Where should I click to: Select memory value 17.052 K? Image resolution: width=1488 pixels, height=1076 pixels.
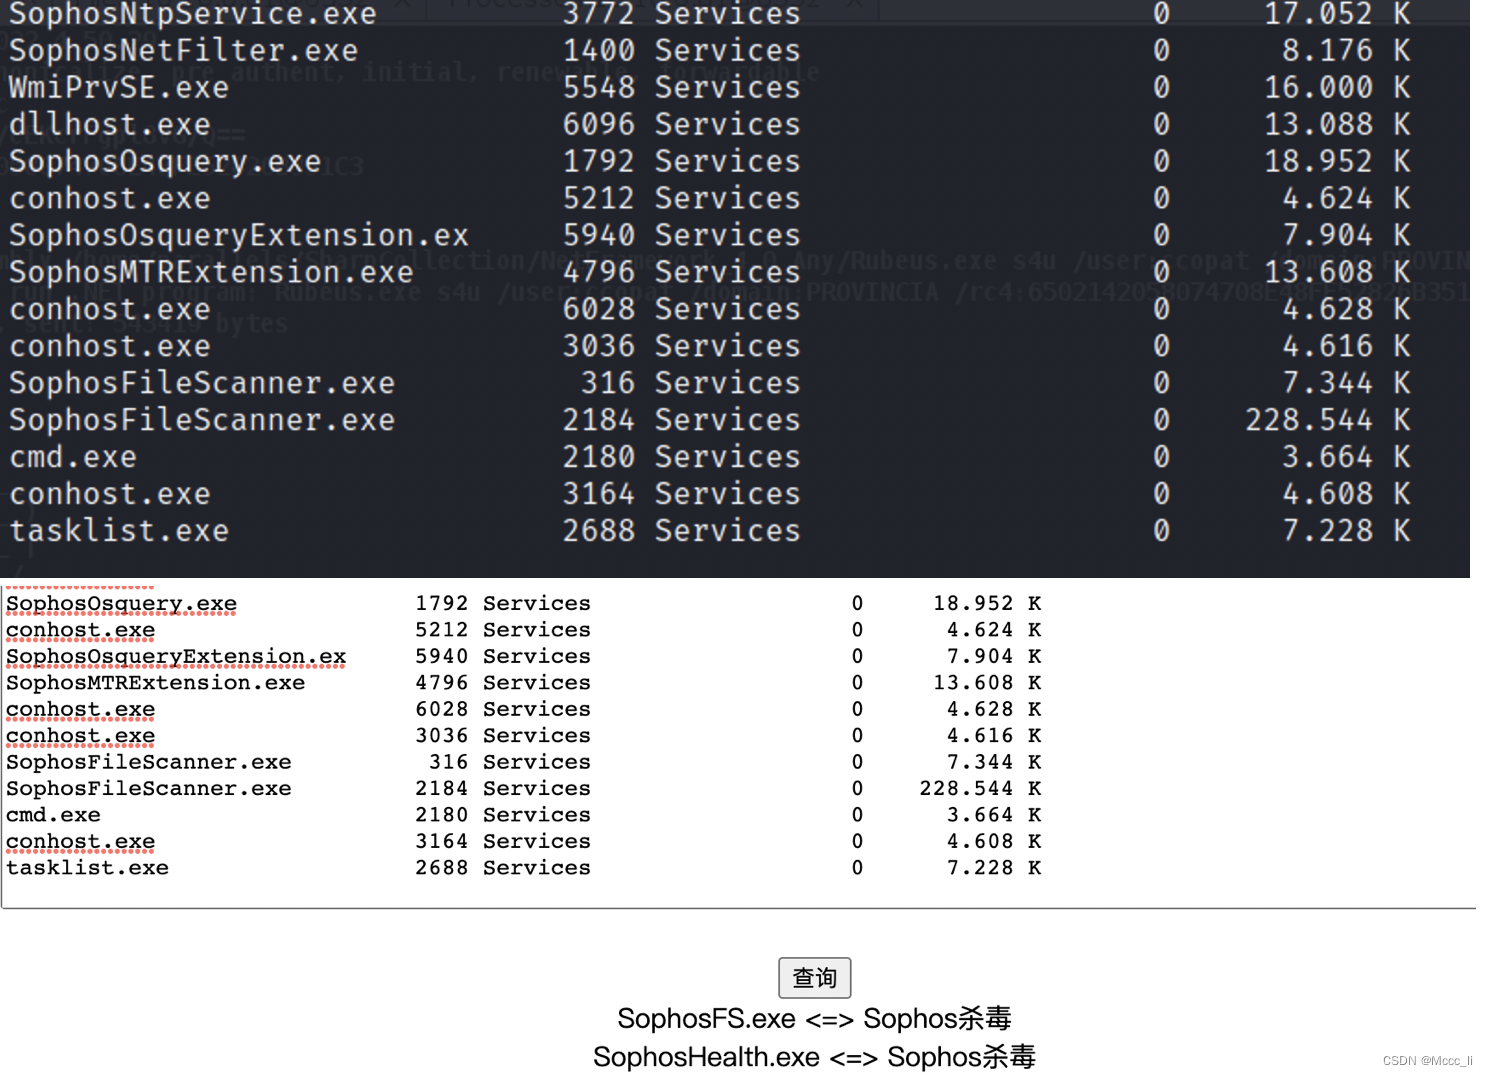[1337, 14]
